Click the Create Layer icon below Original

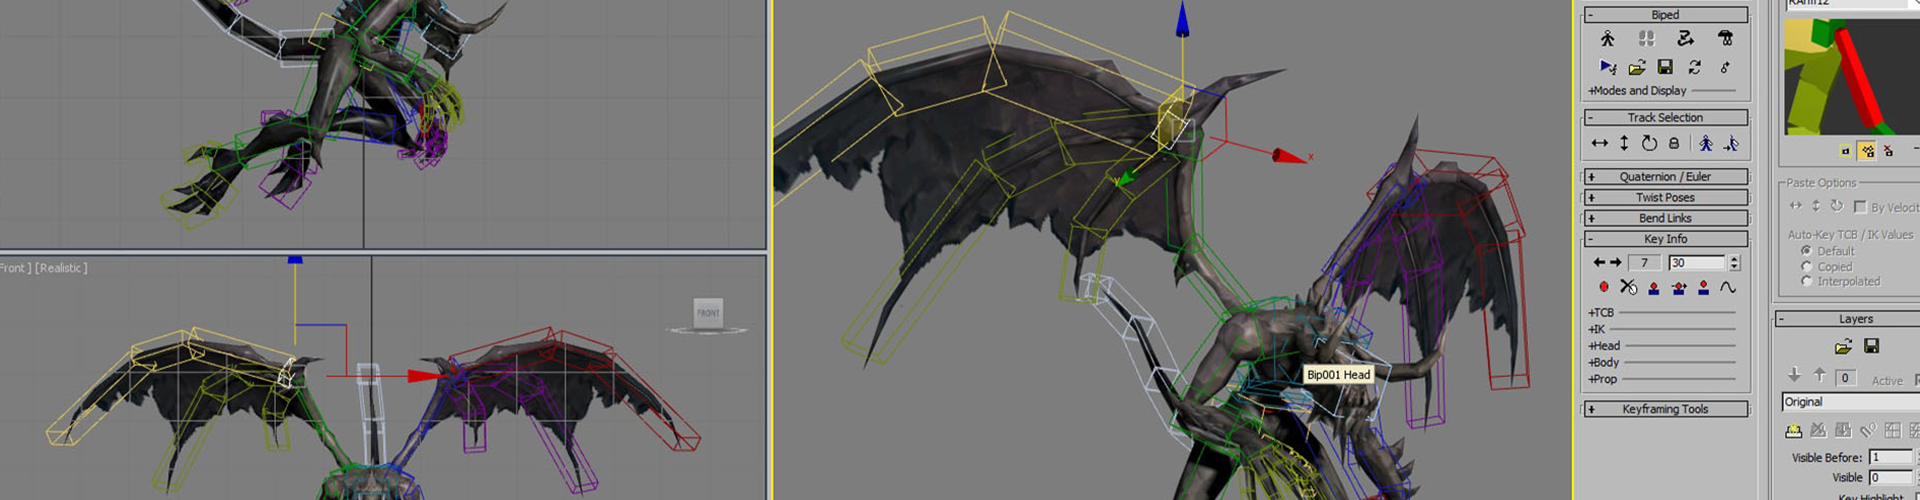coord(1794,431)
